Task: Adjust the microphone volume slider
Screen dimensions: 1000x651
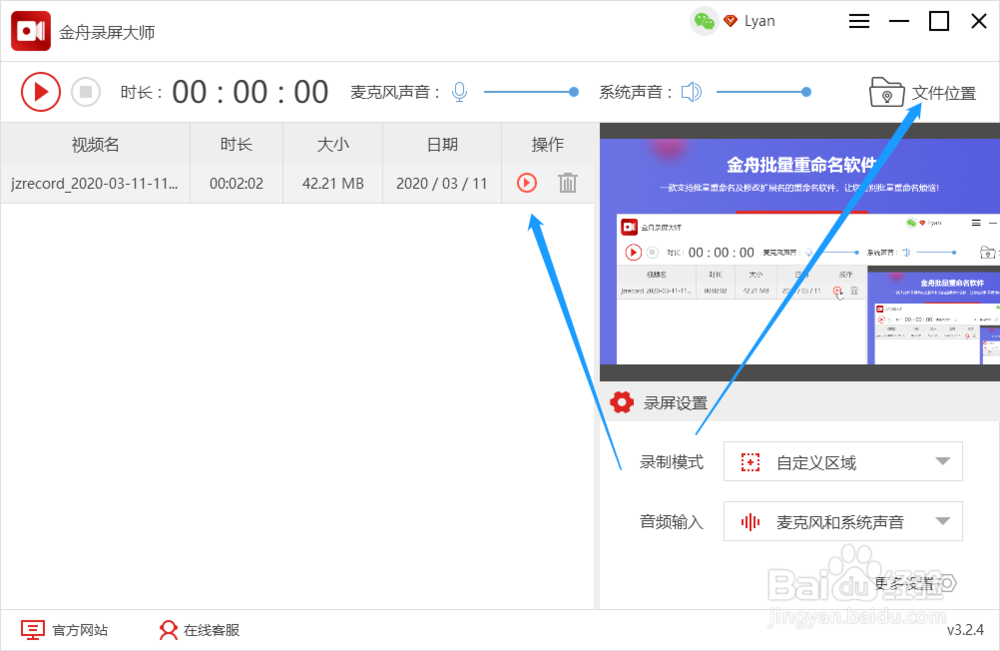Action: tap(531, 92)
